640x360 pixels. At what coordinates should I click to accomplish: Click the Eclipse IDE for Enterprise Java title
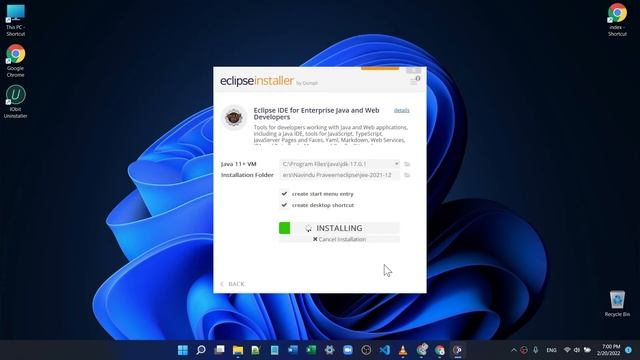[x=316, y=113]
